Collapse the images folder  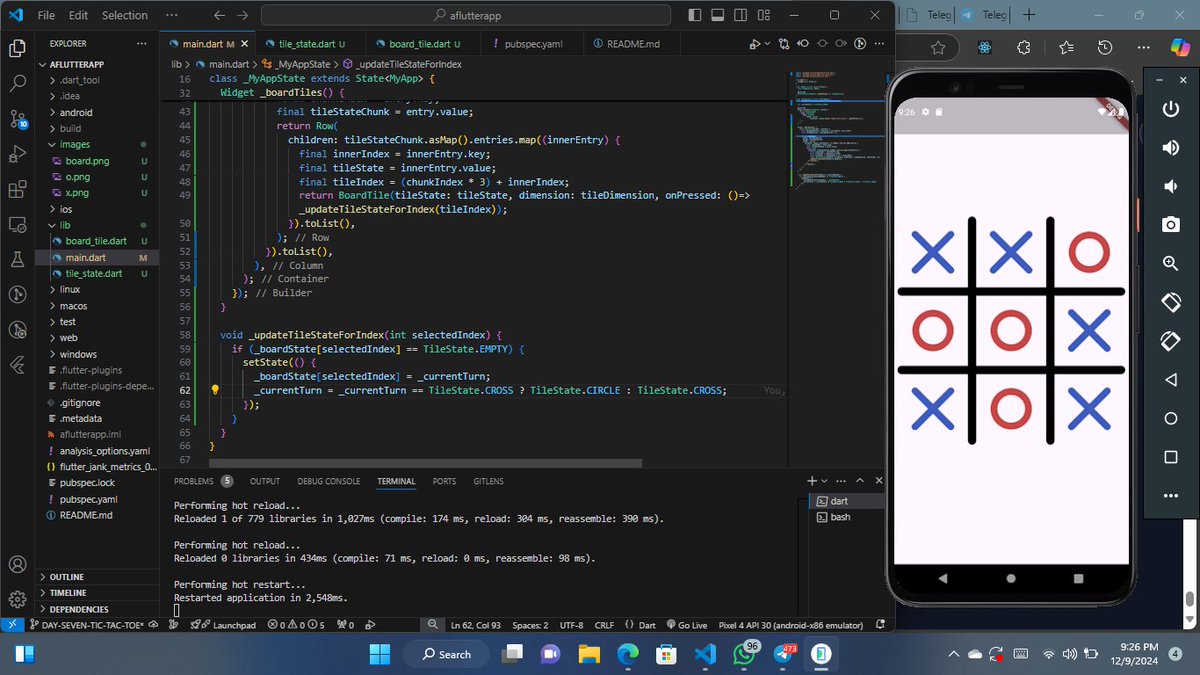(x=75, y=144)
